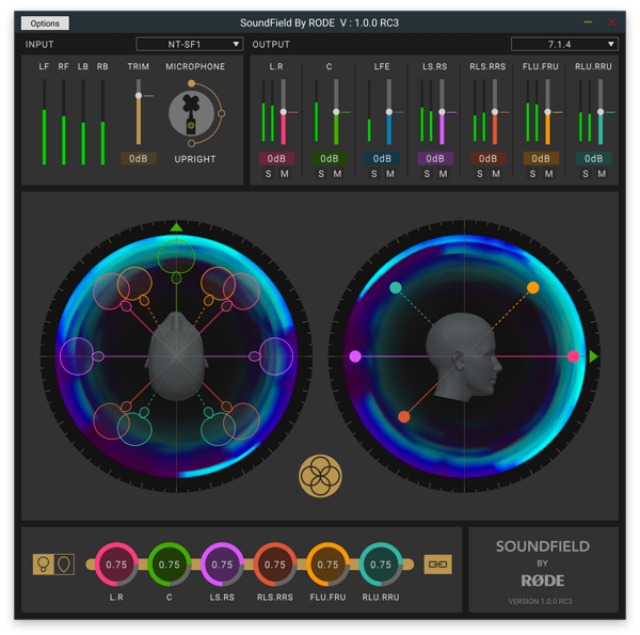Select the omni polar pattern icon

[43, 564]
